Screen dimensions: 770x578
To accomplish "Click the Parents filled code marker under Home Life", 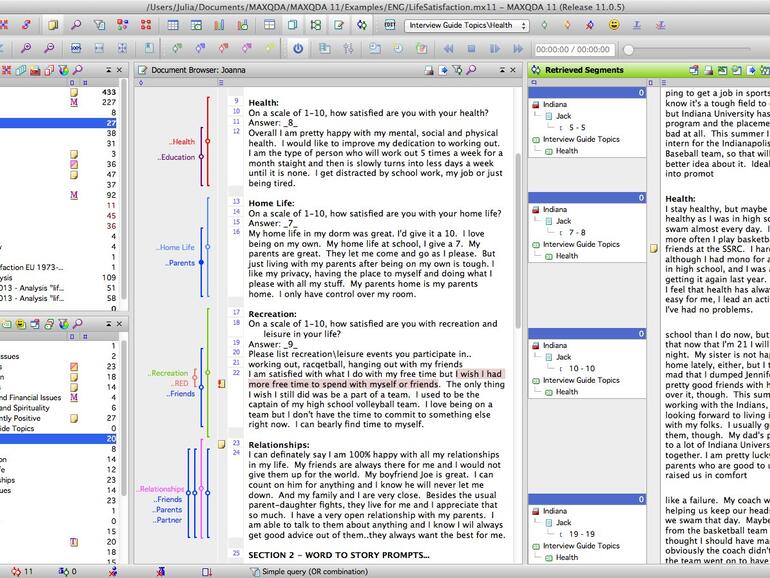I will click(201, 263).
